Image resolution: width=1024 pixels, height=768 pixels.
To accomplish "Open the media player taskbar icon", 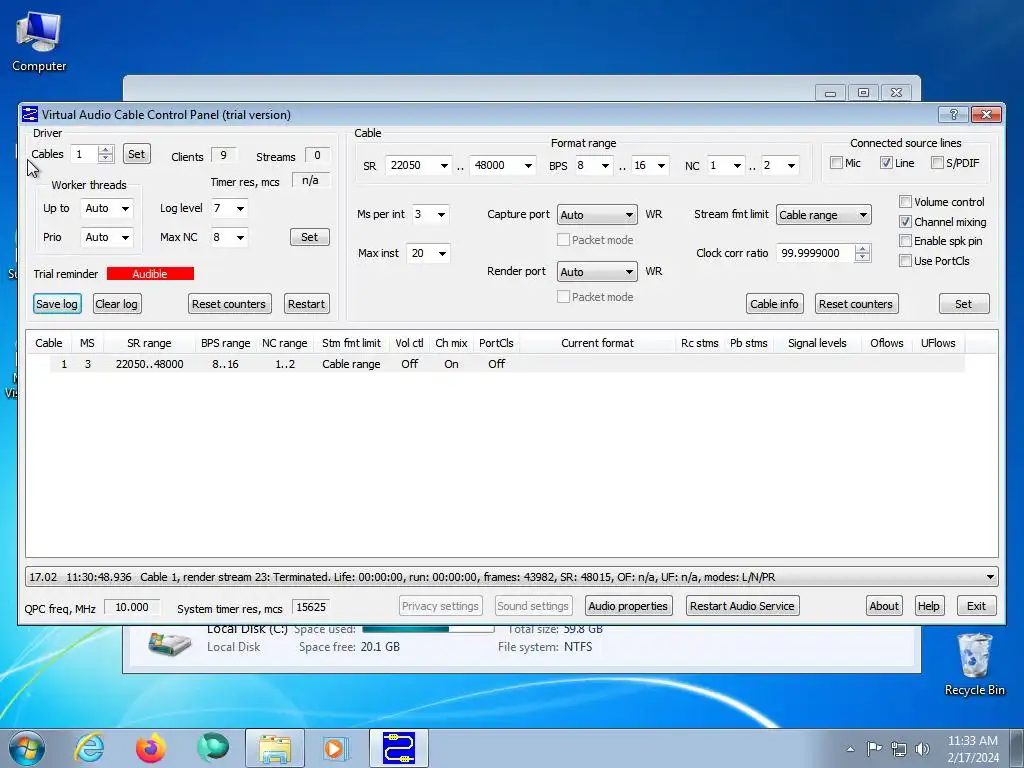I will [x=336, y=748].
